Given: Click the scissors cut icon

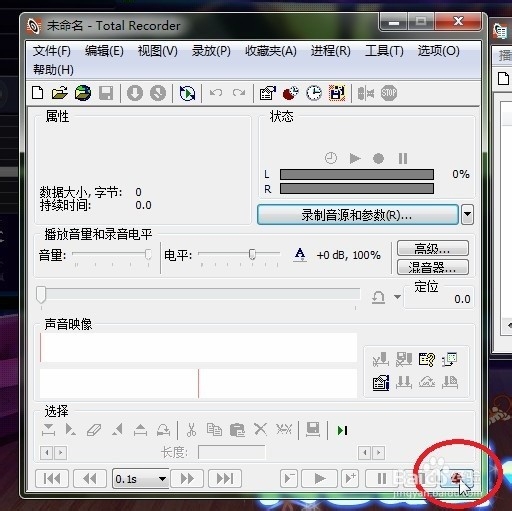Looking at the screenshot, I should pos(191,430).
